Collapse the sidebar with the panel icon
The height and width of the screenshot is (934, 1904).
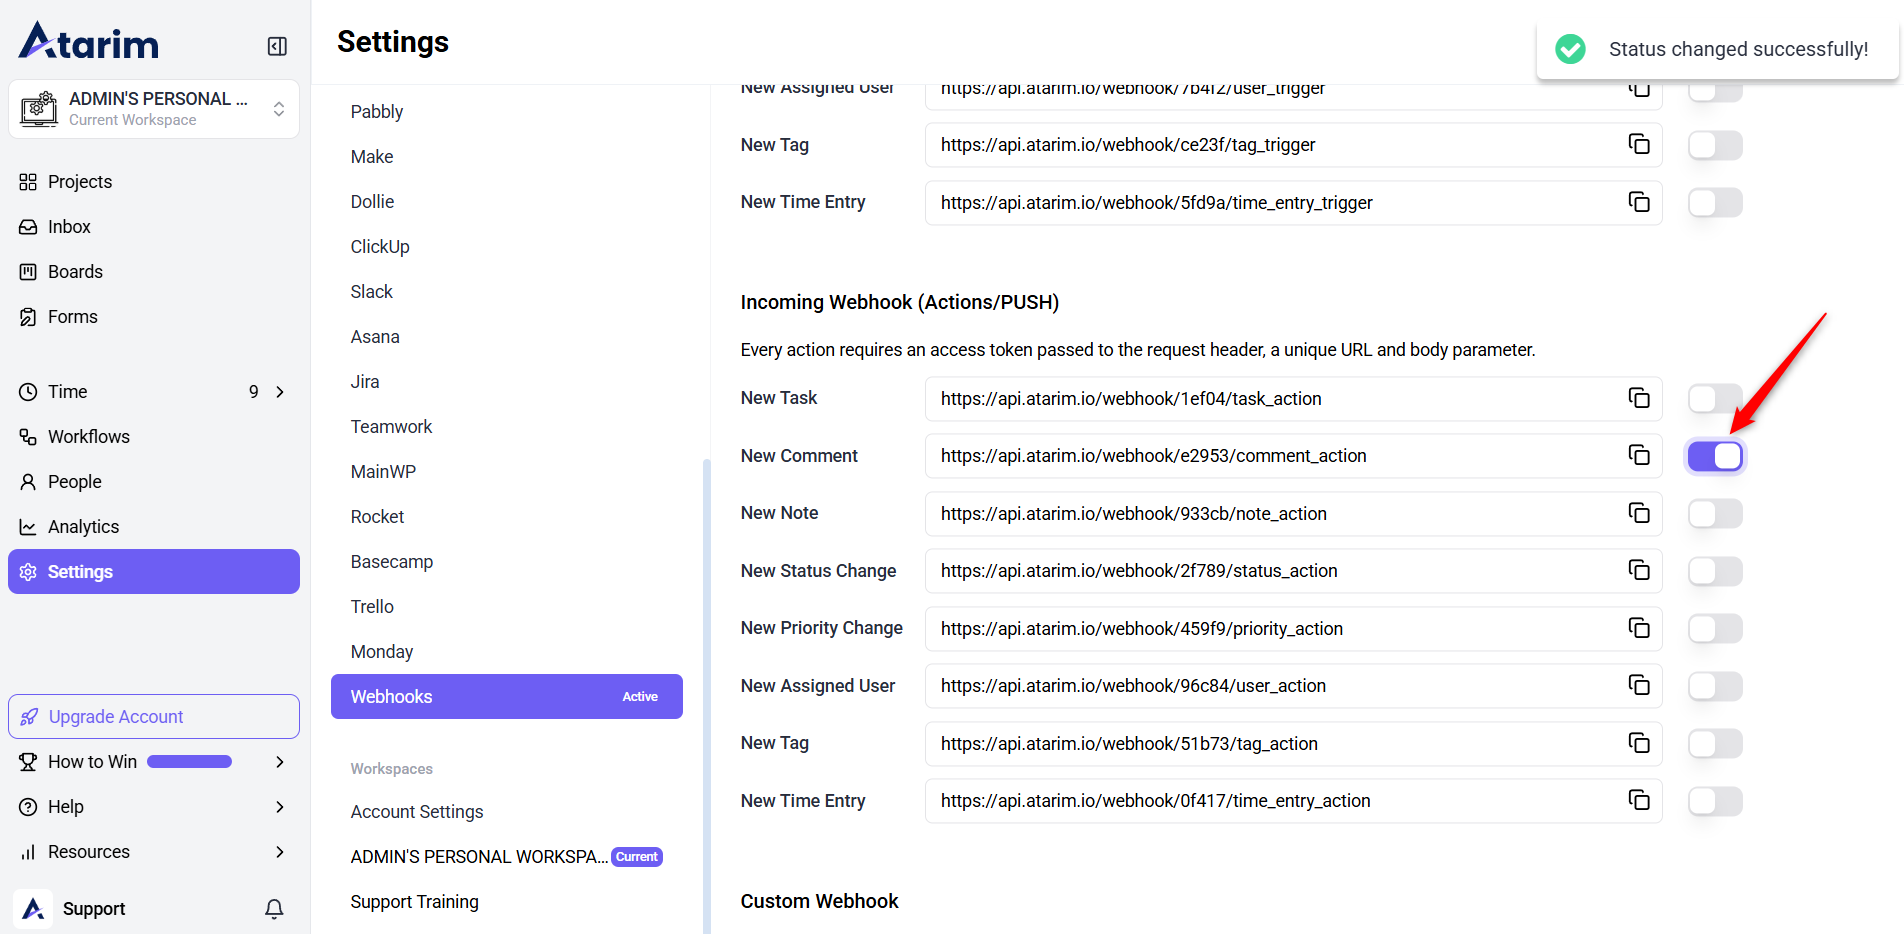coord(277,46)
